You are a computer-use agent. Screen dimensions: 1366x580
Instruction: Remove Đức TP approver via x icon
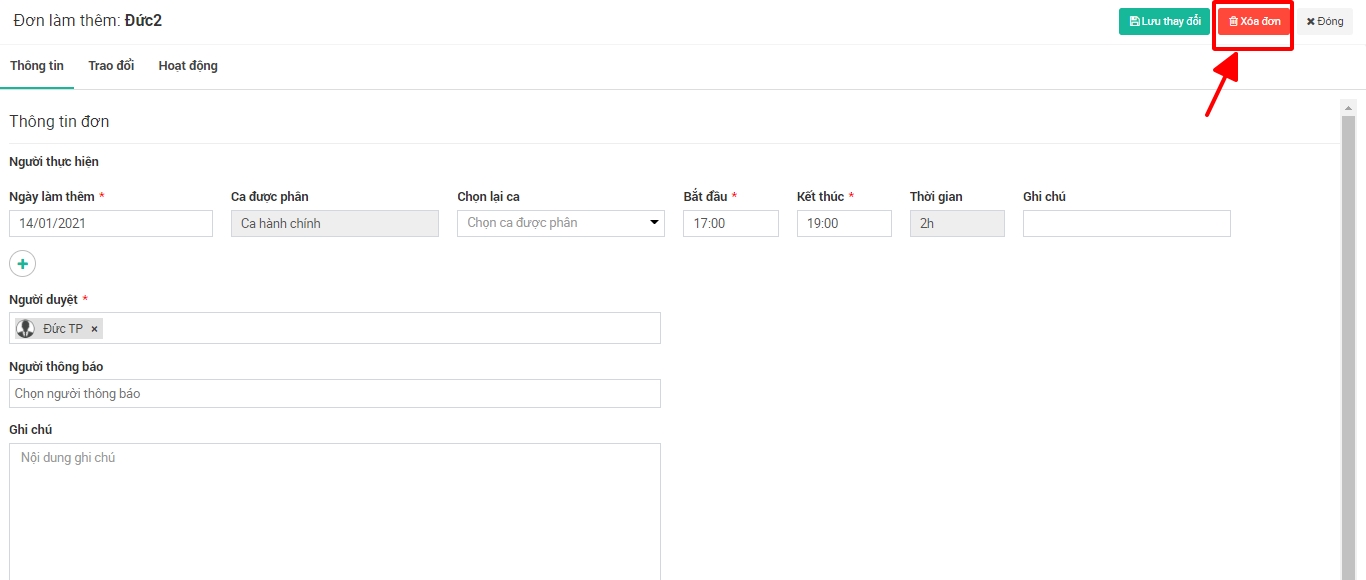pyautogui.click(x=95, y=329)
